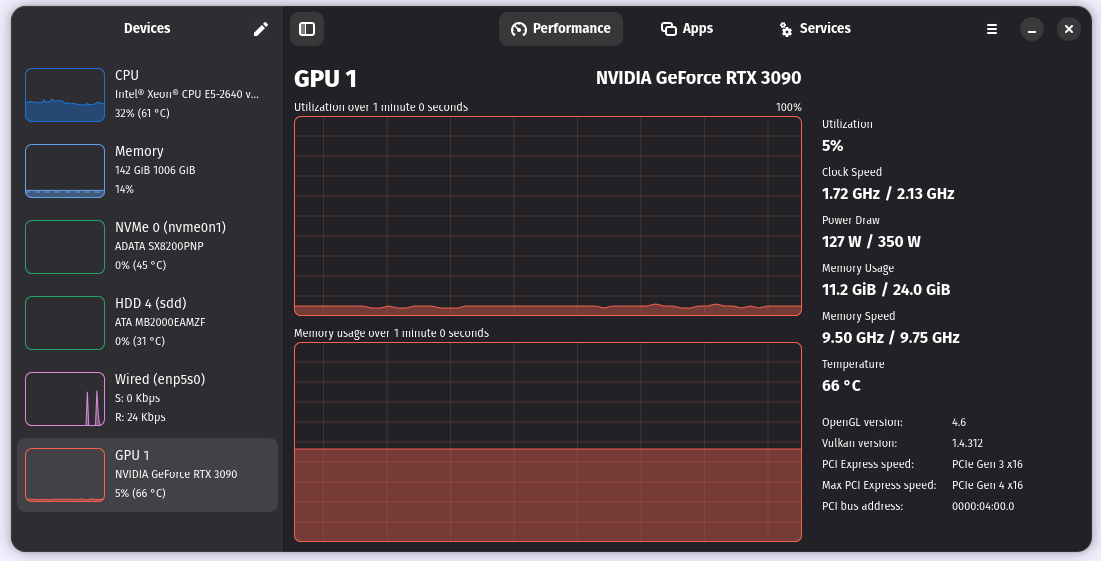Click the Services tab gears icon
The image size is (1101, 561).
(x=786, y=29)
